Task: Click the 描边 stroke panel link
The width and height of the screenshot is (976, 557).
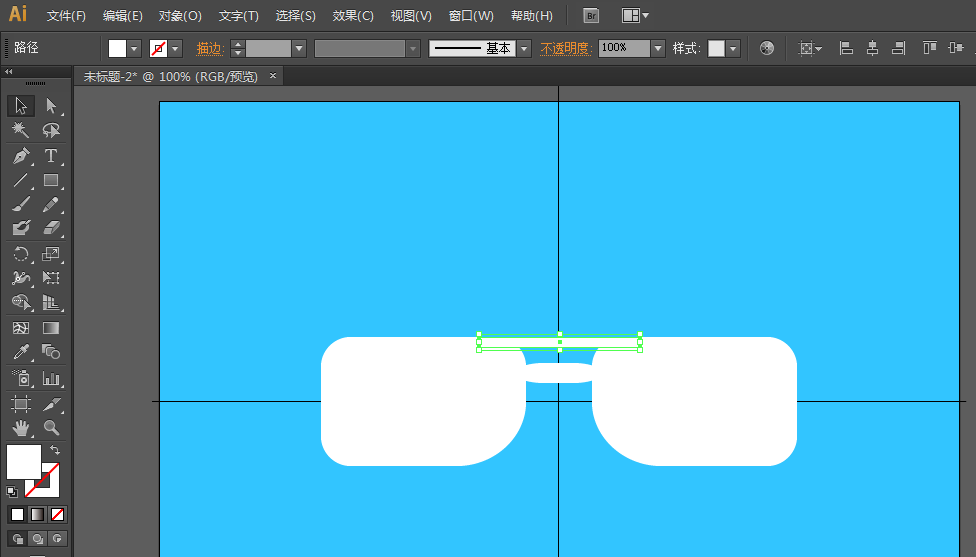Action: pyautogui.click(x=209, y=48)
